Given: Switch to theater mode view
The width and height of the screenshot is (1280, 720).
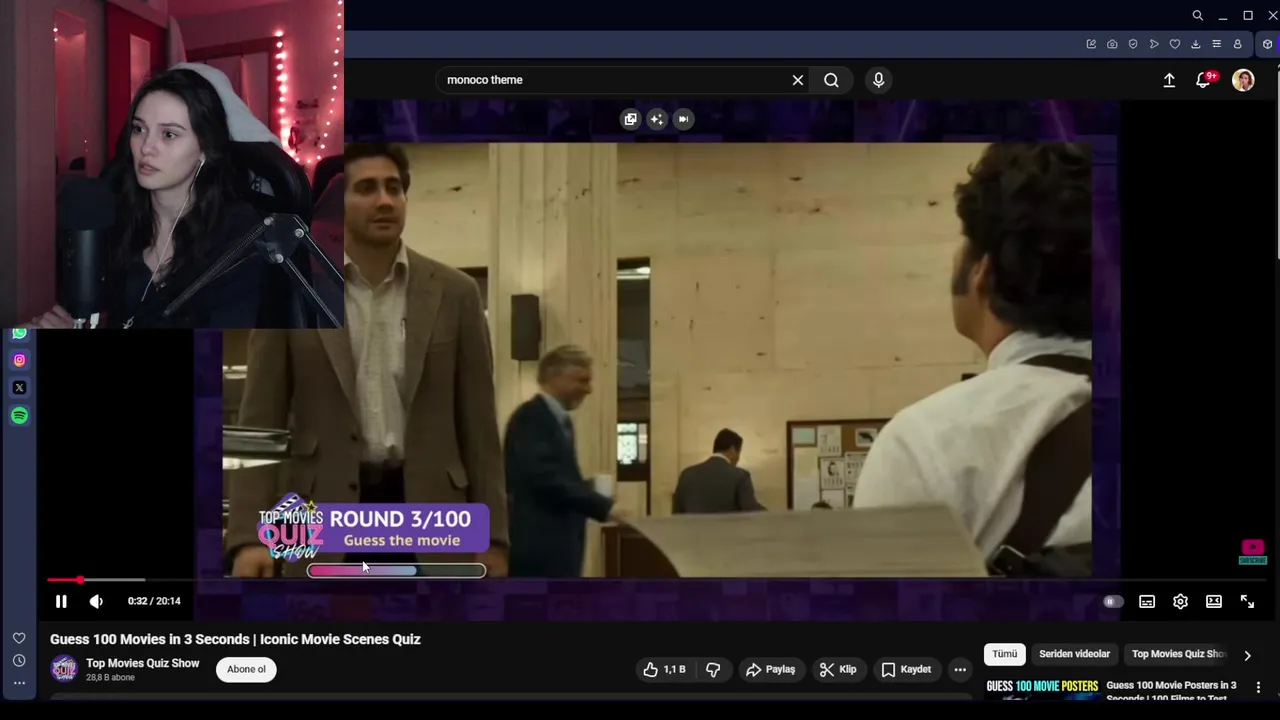Looking at the screenshot, I should tap(1214, 601).
